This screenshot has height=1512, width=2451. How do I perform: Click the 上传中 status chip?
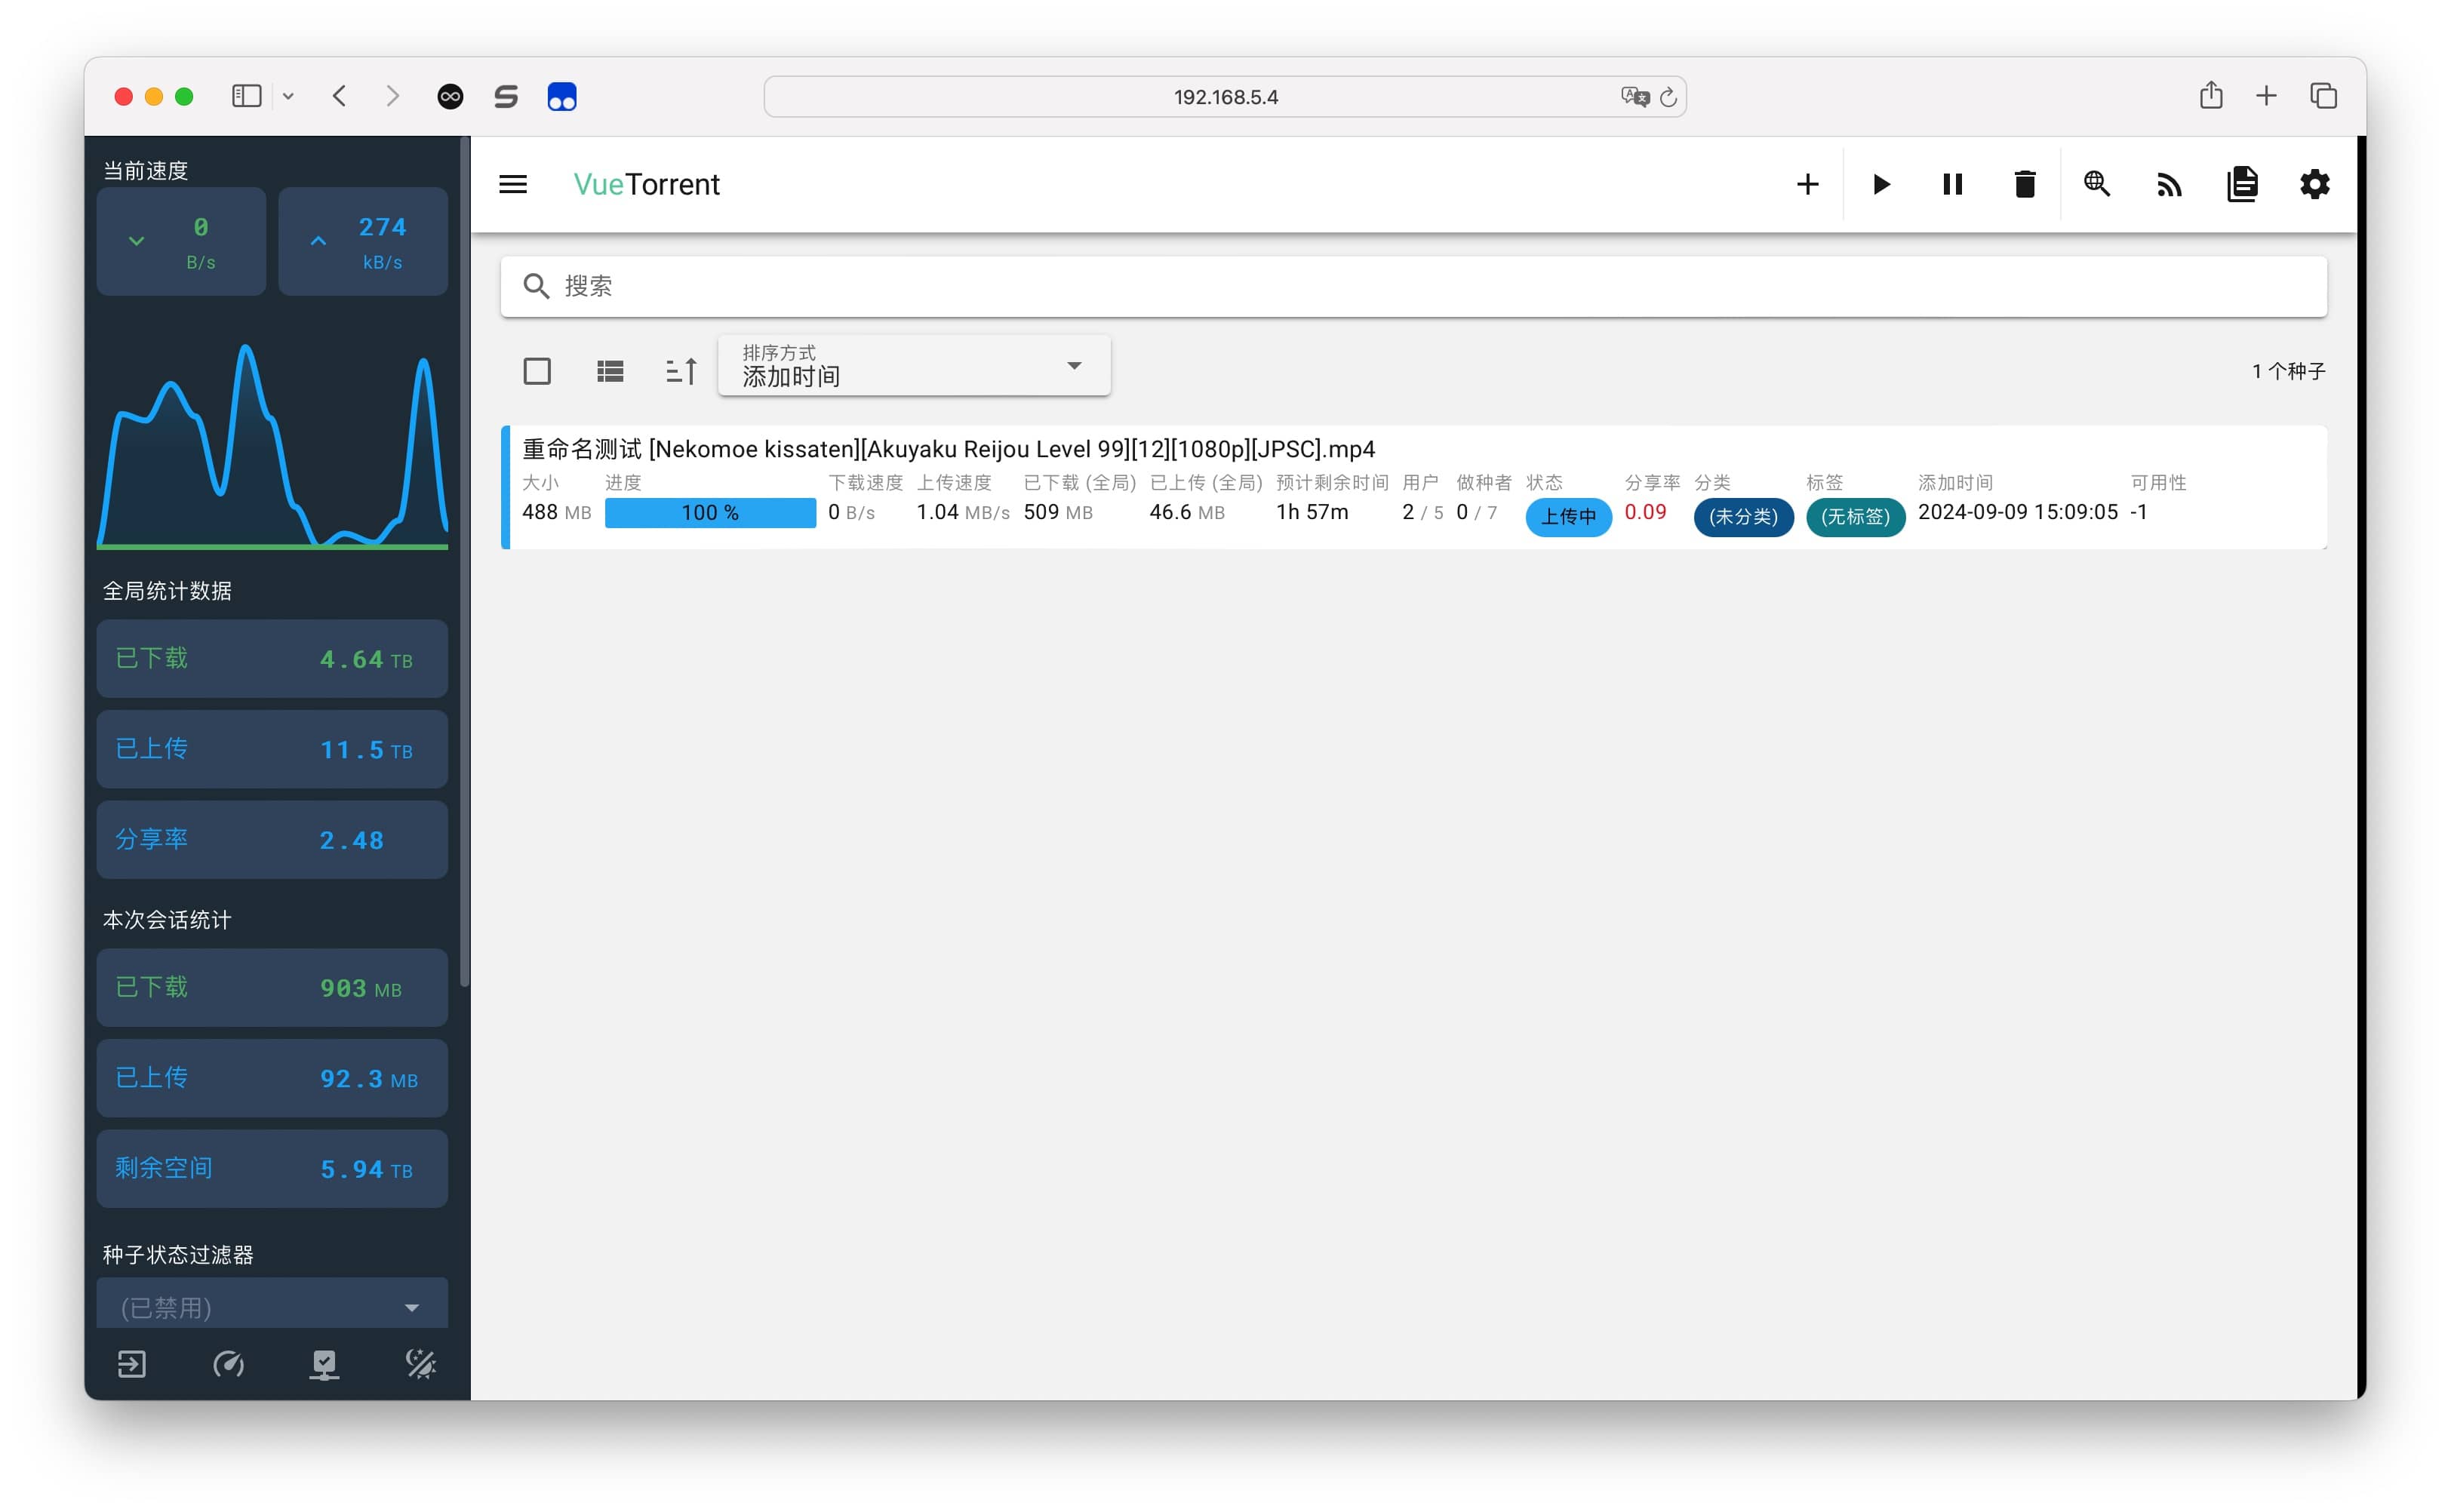click(x=1568, y=517)
